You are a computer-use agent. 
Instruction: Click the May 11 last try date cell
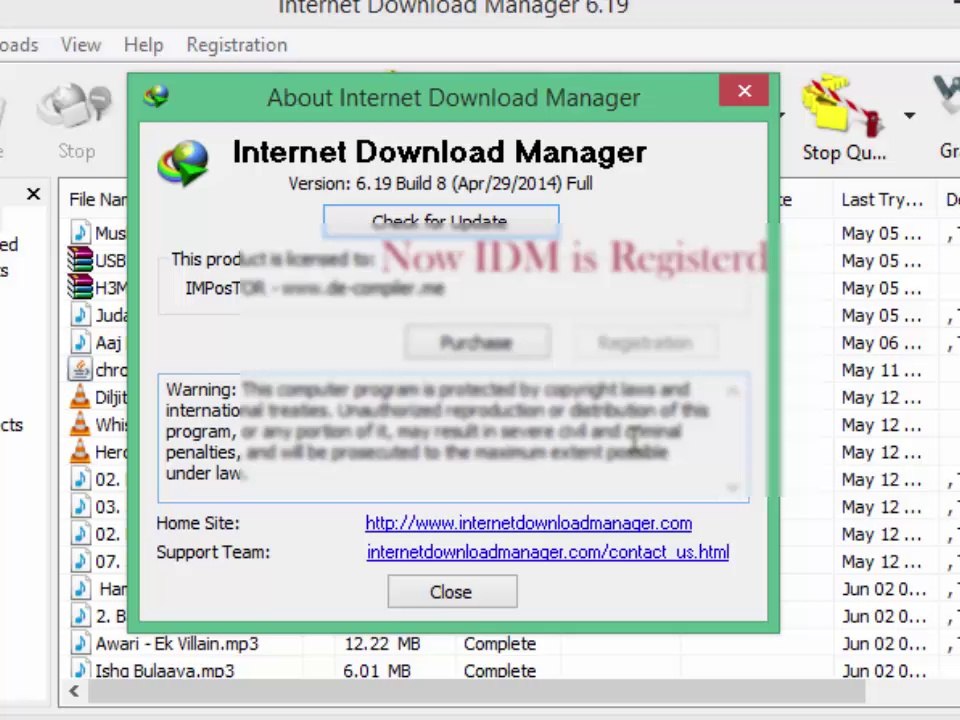click(x=881, y=370)
